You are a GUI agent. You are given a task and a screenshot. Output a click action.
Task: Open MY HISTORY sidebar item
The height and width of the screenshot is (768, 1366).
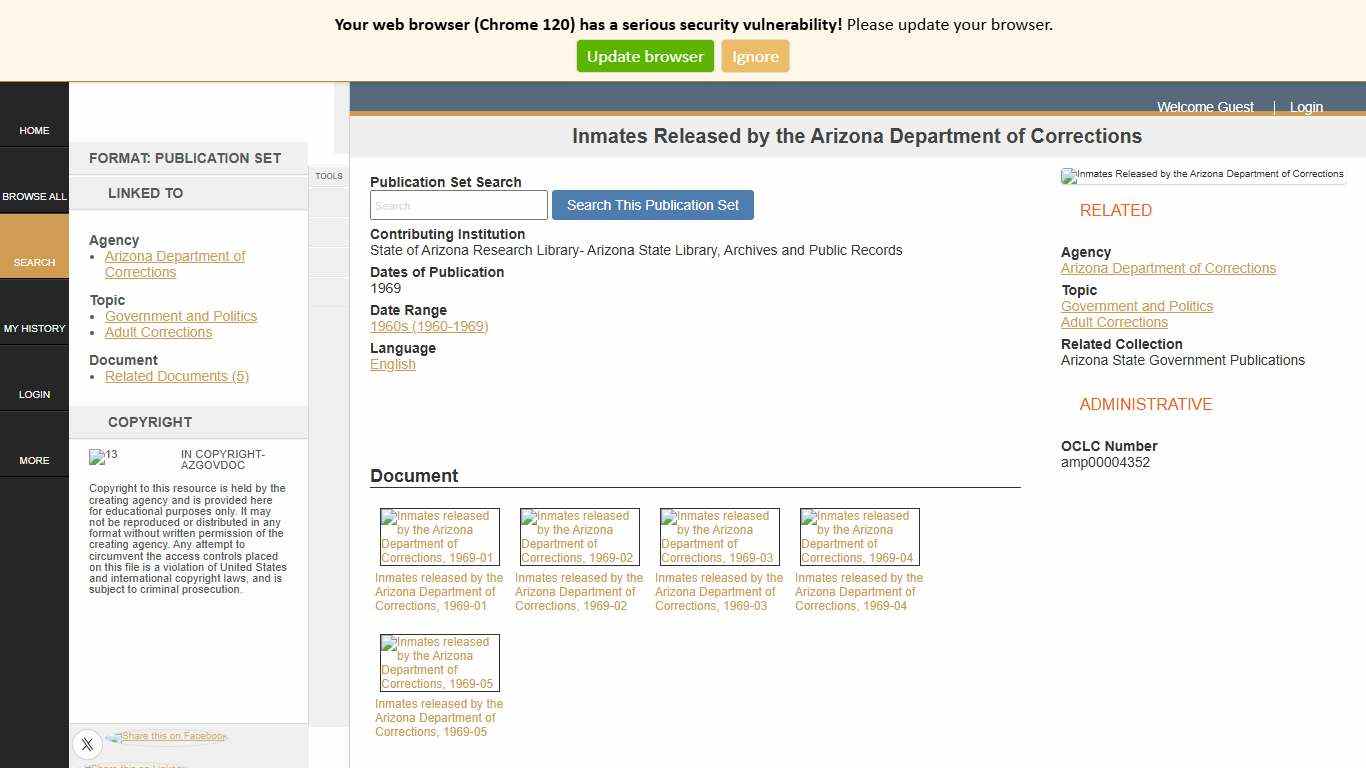[x=34, y=328]
